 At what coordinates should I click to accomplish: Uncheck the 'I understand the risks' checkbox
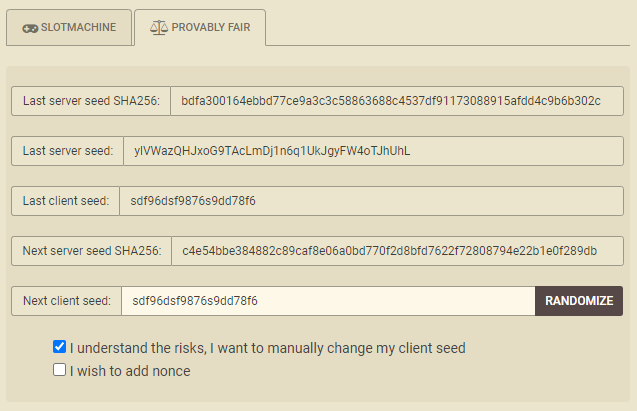[x=60, y=348]
